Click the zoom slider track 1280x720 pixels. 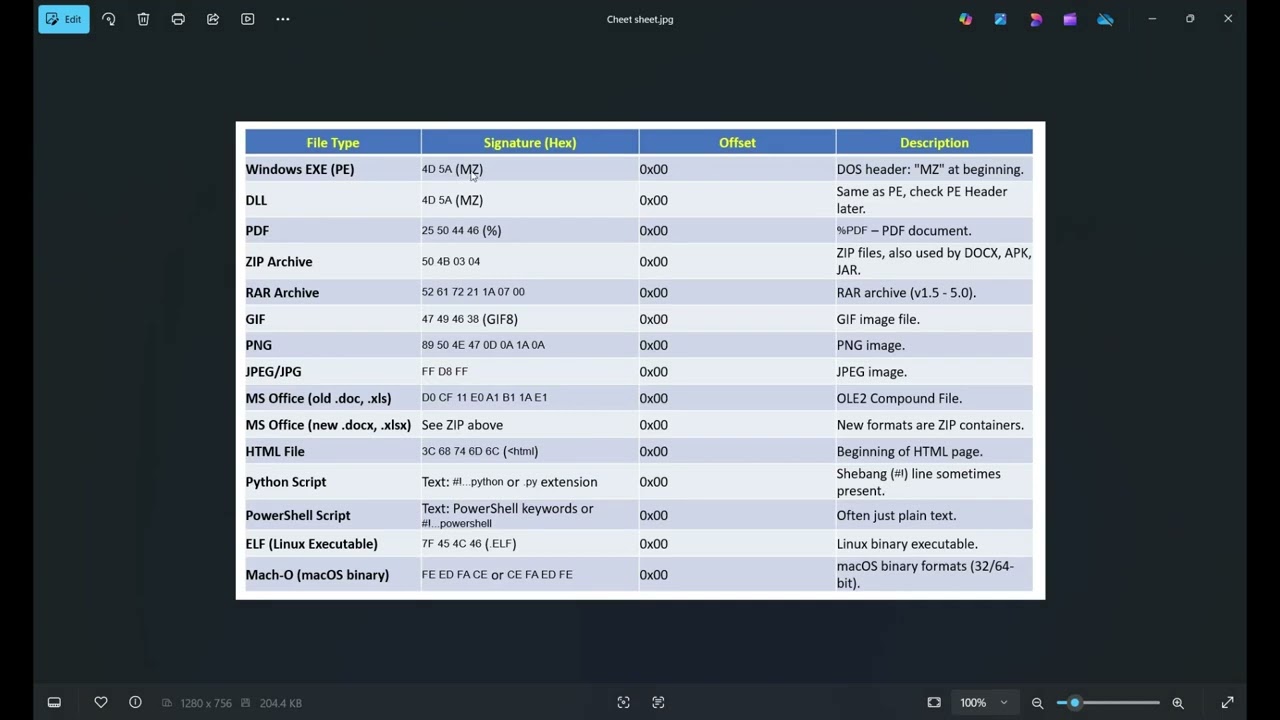coord(1108,702)
